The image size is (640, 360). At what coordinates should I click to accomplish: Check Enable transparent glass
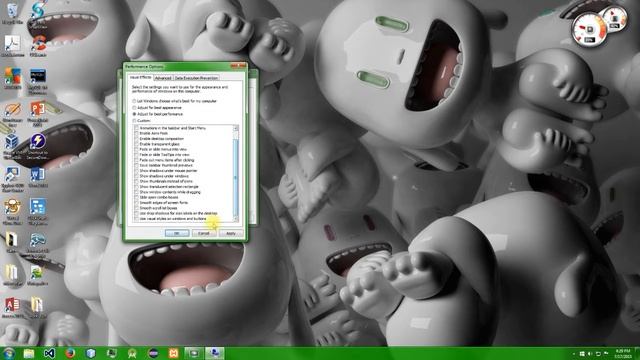137,144
